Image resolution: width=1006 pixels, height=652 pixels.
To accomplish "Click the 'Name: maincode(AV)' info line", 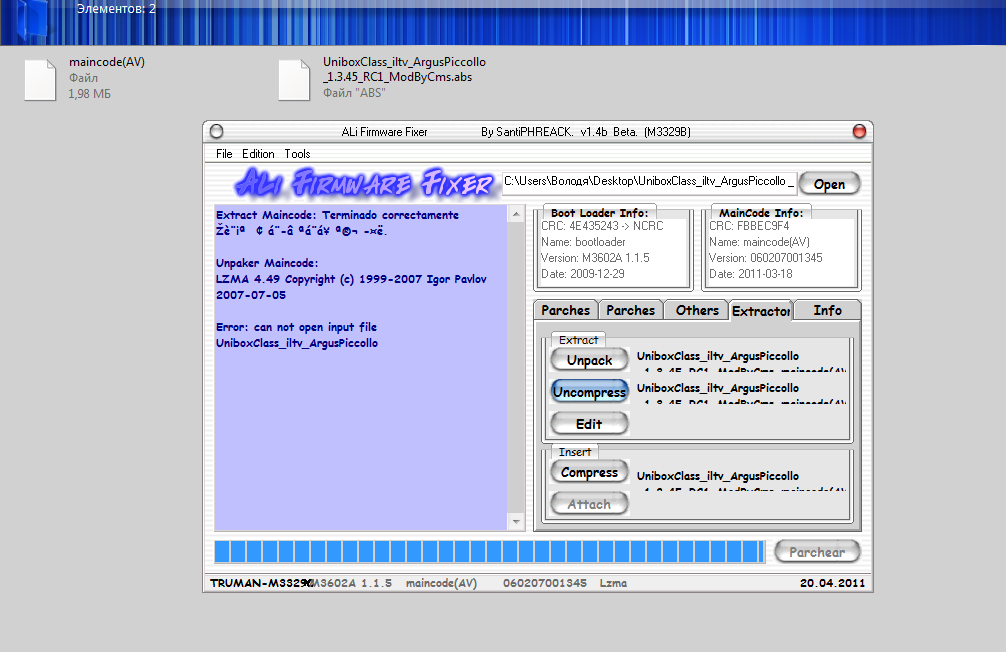I will pos(759,242).
